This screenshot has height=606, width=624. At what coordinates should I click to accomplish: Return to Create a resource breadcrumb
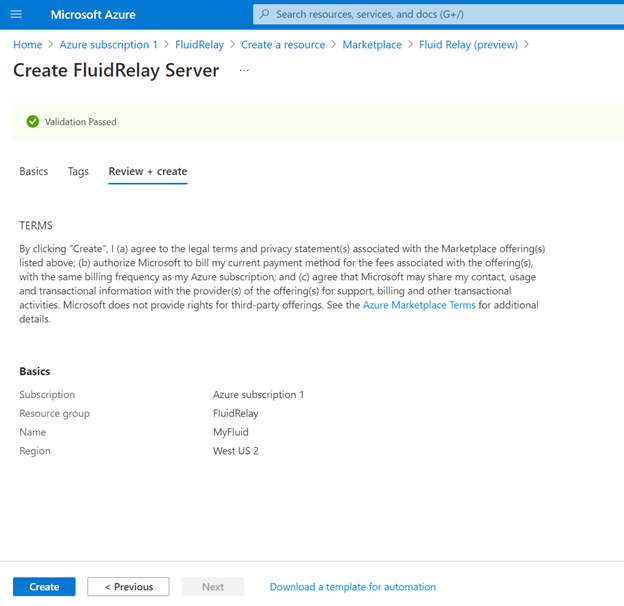point(283,45)
